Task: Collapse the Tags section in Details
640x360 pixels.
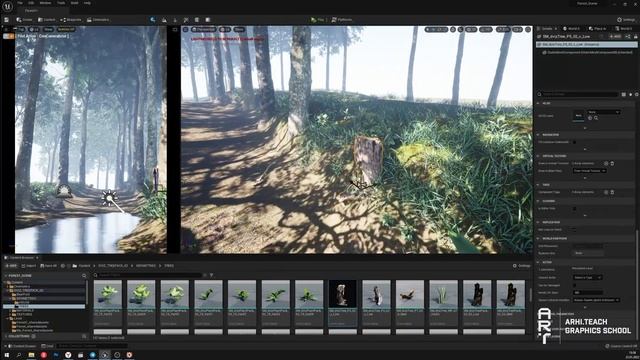Action: [538, 185]
